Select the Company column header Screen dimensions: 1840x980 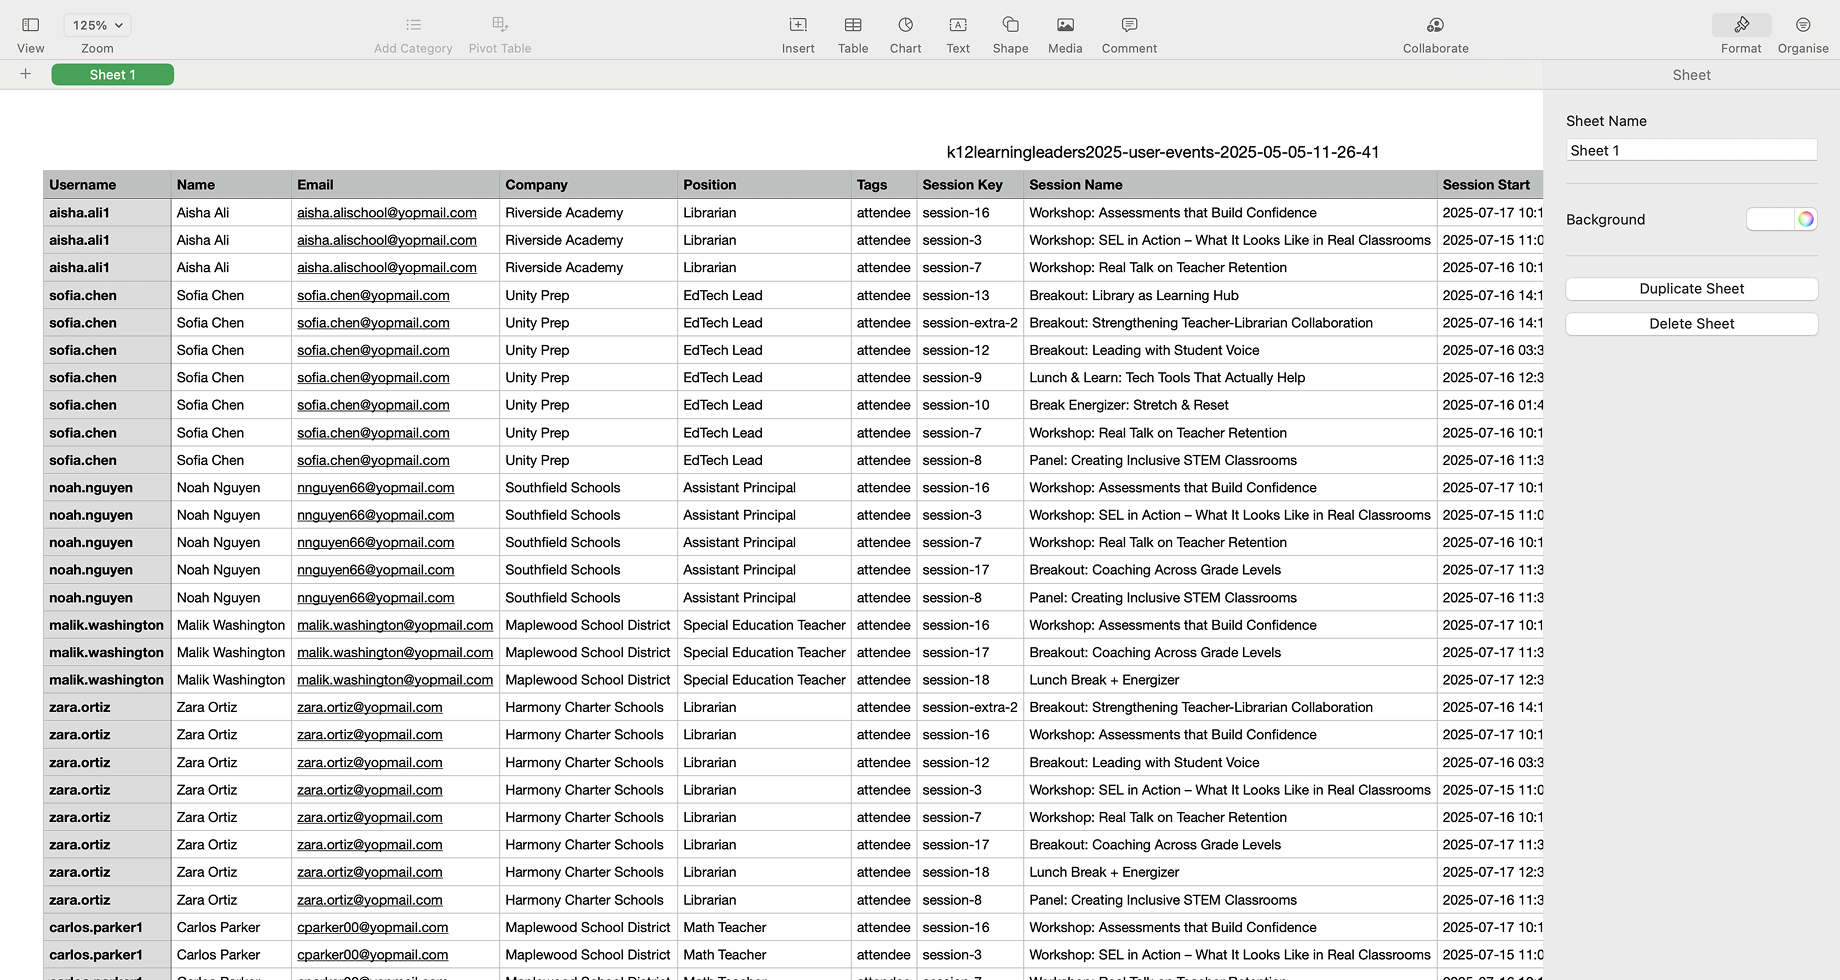588,185
